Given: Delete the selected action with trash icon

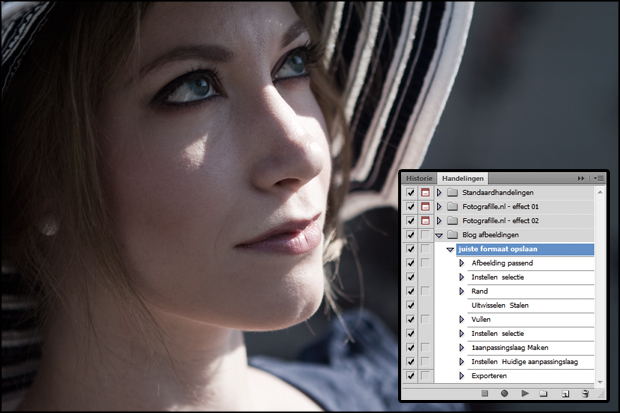Looking at the screenshot, I should [x=586, y=394].
